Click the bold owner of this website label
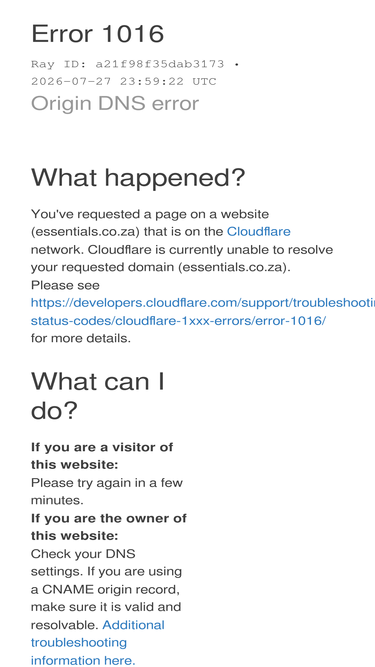This screenshot has width=375, height=667. (109, 527)
